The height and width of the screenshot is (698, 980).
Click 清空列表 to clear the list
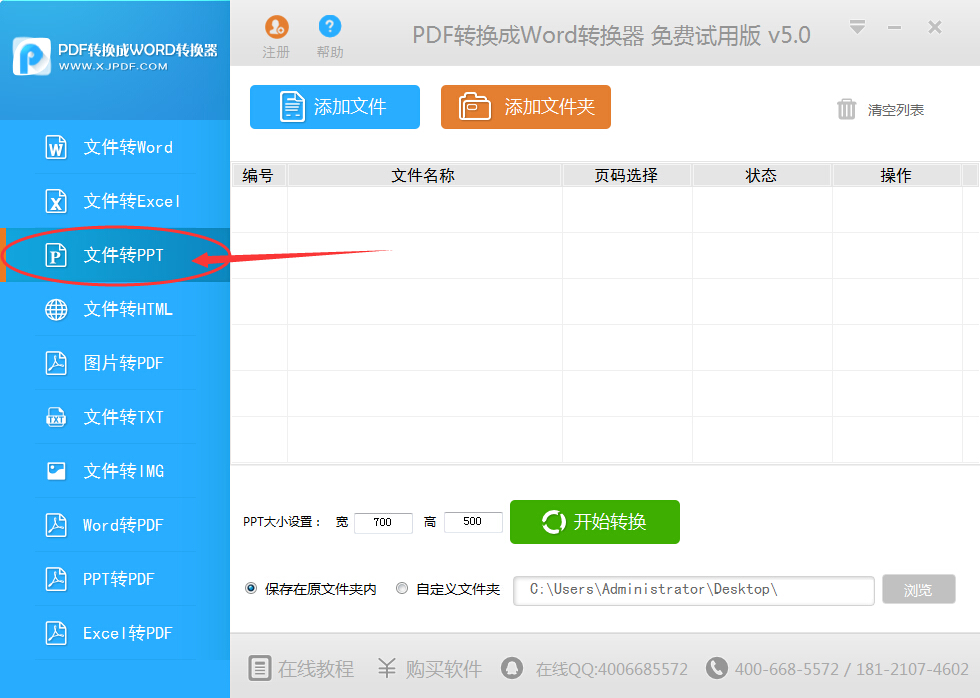click(x=896, y=110)
